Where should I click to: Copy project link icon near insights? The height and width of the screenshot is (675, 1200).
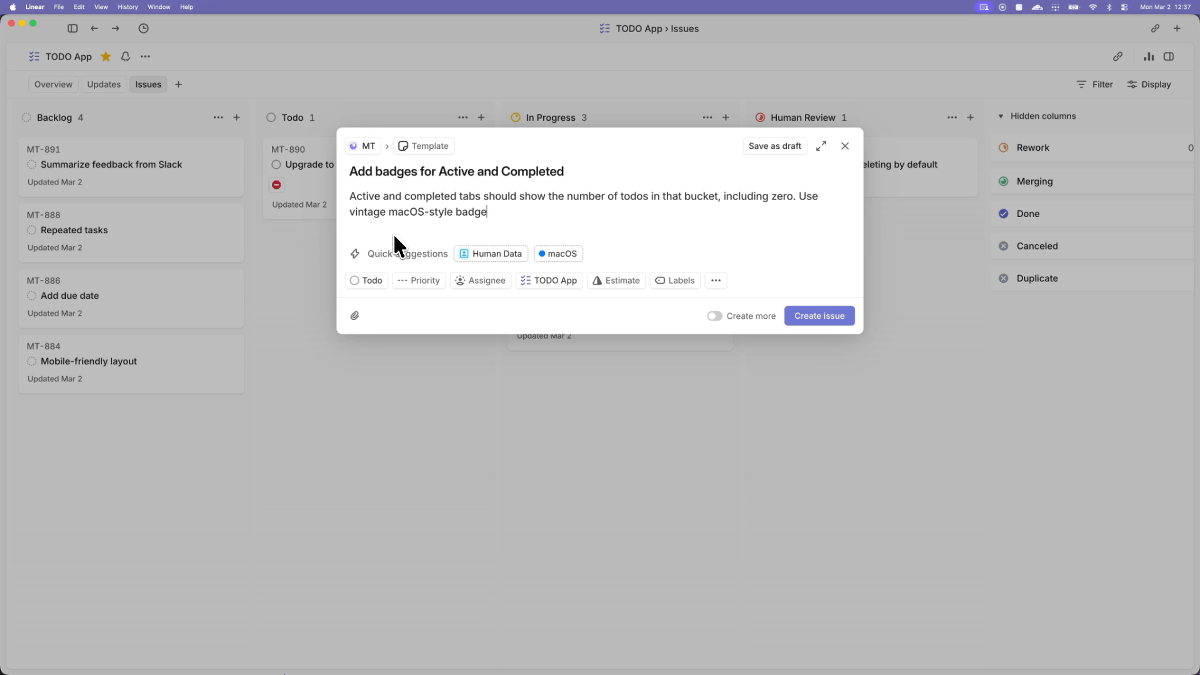click(x=1118, y=57)
